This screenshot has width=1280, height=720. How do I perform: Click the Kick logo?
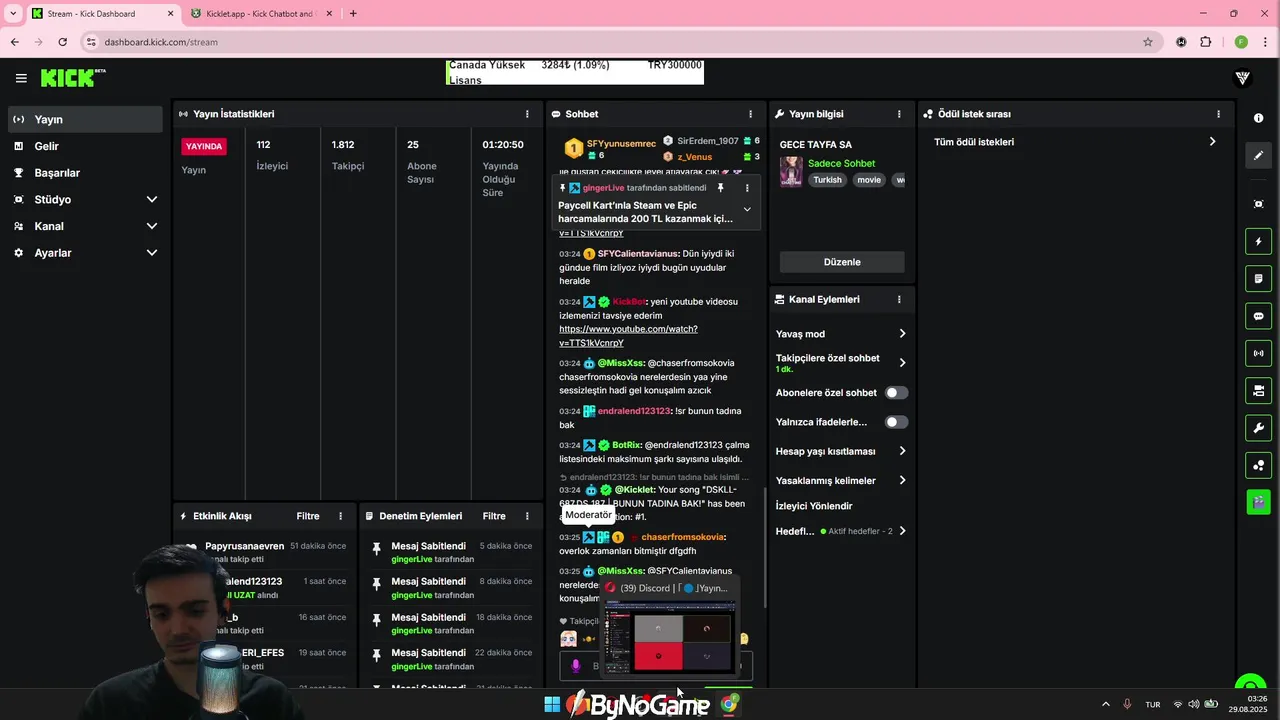click(x=73, y=78)
